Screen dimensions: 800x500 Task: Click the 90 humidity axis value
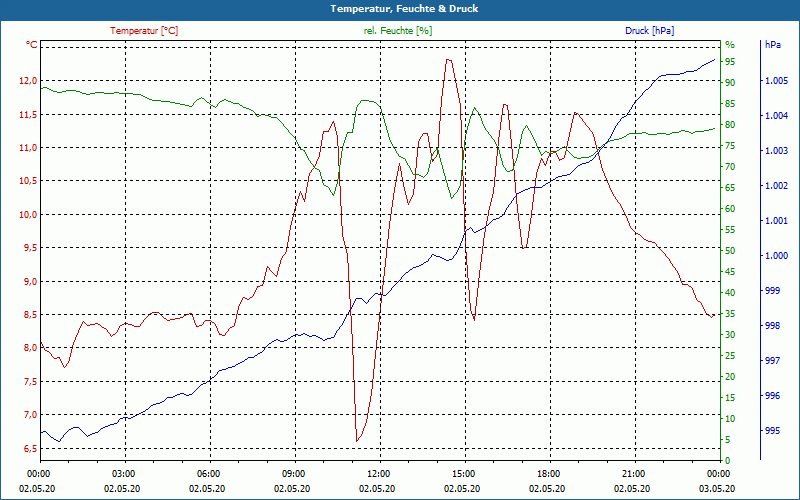coord(730,83)
